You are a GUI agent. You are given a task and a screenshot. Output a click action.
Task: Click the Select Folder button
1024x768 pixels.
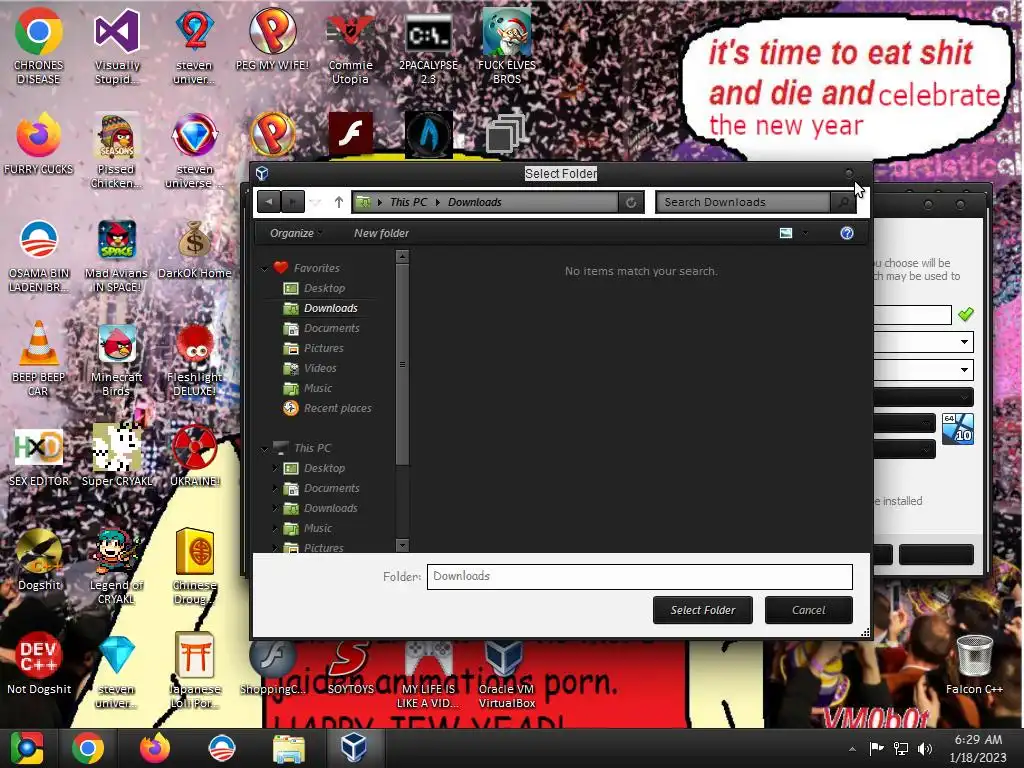[703, 610]
